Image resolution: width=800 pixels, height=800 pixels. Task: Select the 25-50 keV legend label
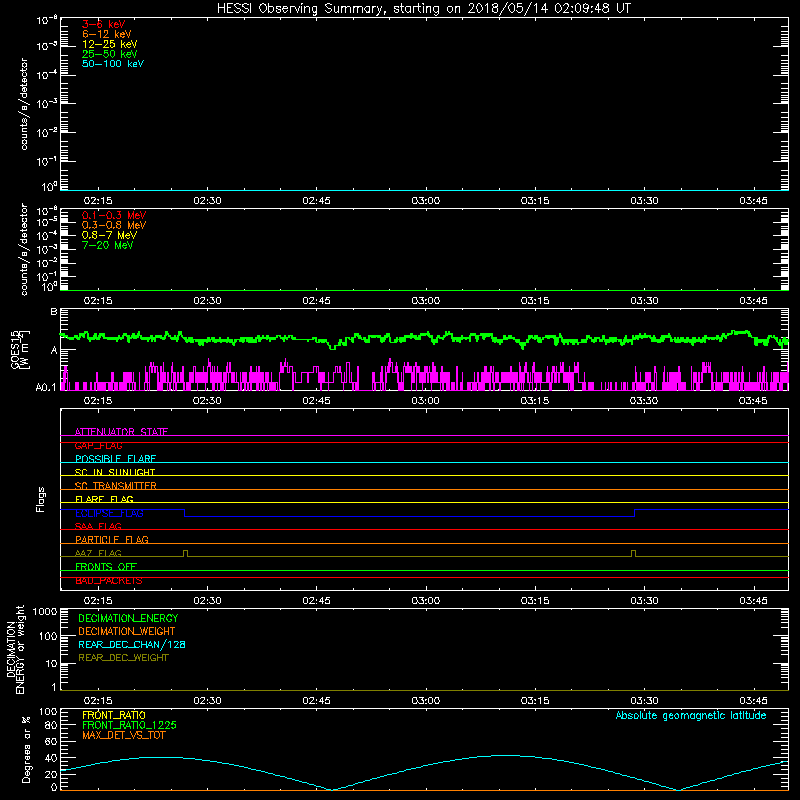110,54
